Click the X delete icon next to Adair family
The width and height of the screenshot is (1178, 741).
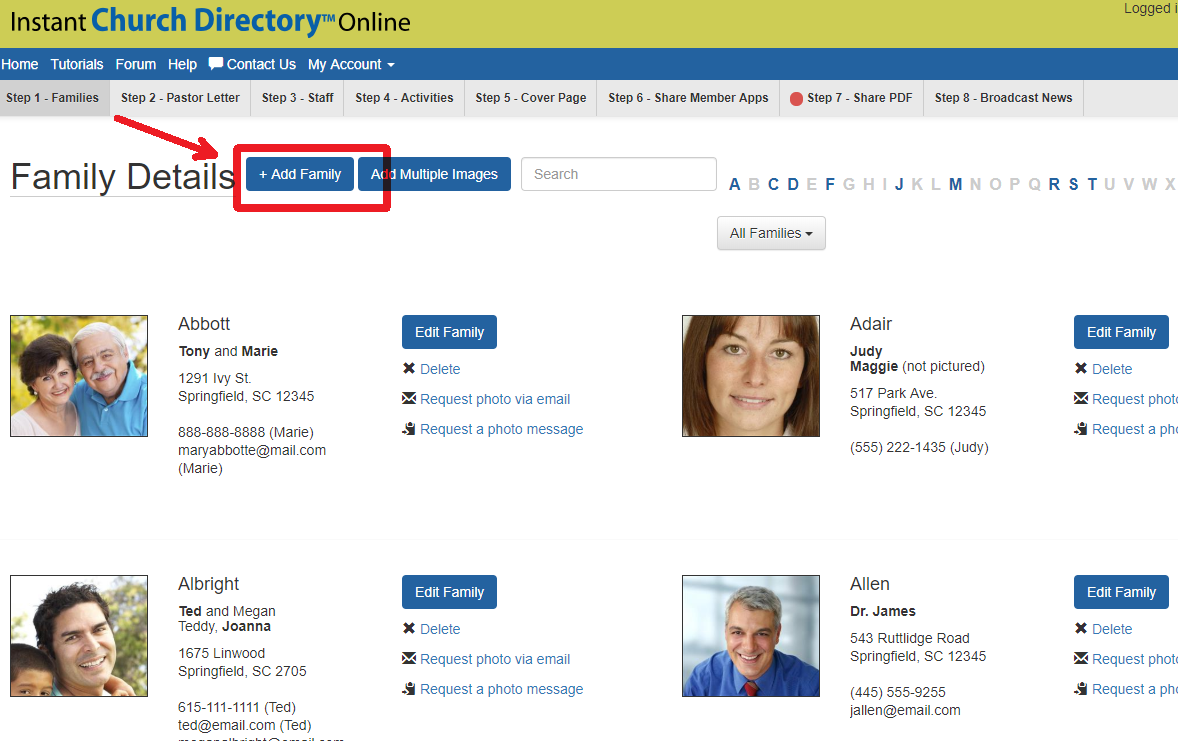click(1082, 369)
